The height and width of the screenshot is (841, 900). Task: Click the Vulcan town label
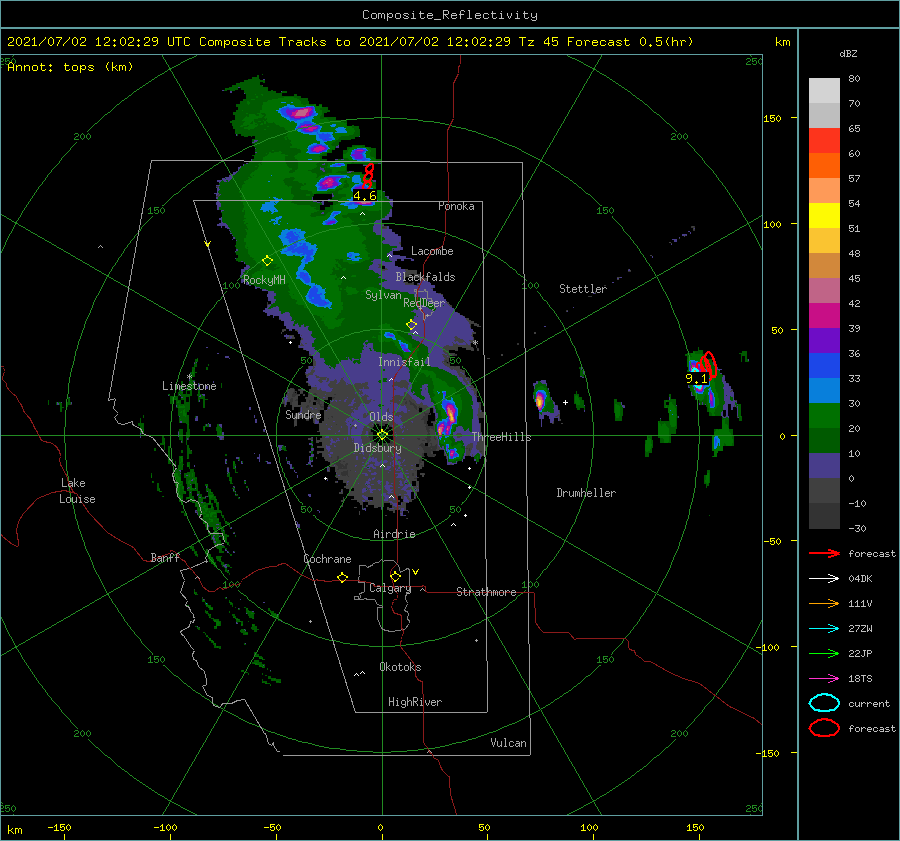point(509,743)
